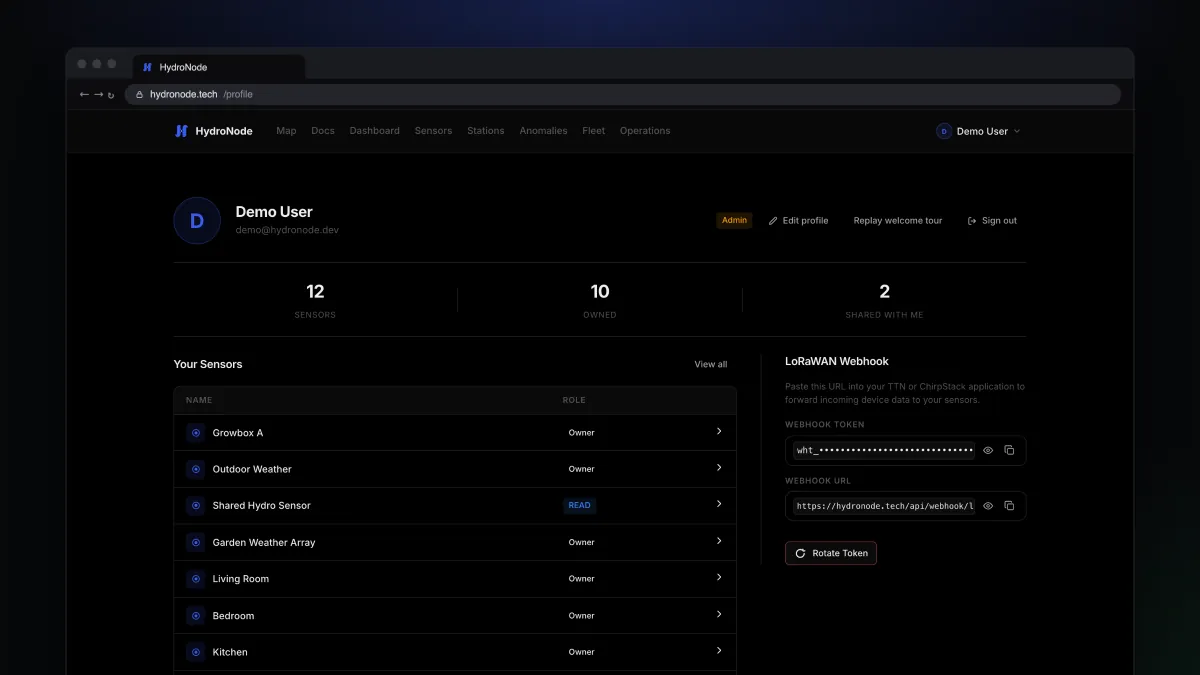This screenshot has width=1200, height=675.
Task: Click the Edit profile button
Action: (798, 221)
